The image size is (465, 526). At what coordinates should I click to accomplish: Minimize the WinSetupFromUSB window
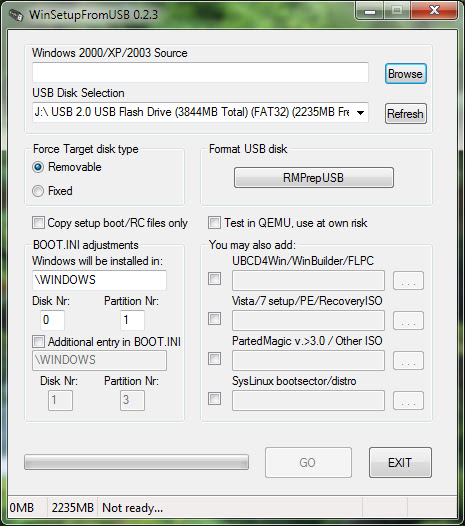click(x=370, y=11)
